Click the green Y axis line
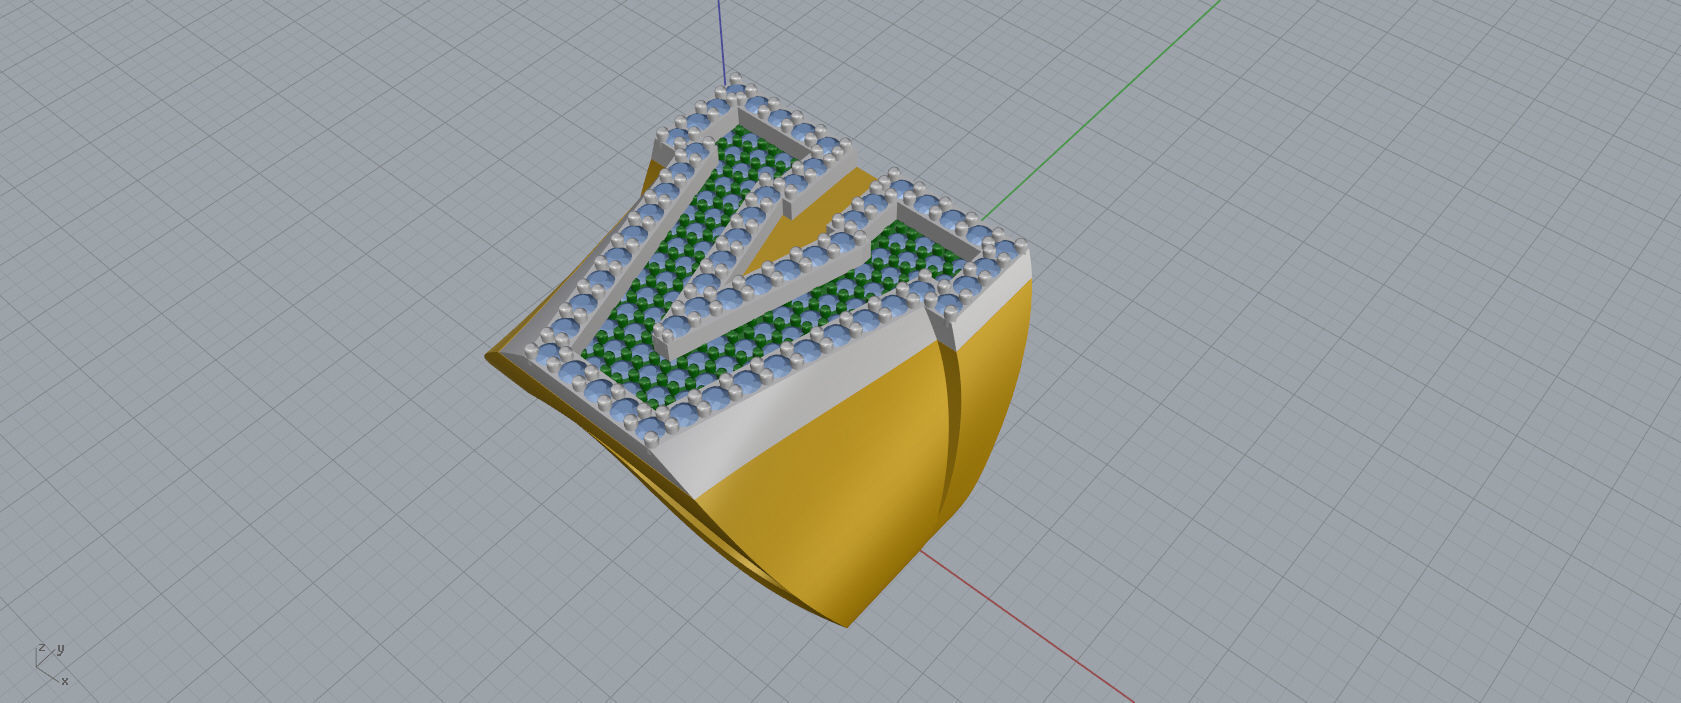The height and width of the screenshot is (703, 1681). pos(1100,108)
